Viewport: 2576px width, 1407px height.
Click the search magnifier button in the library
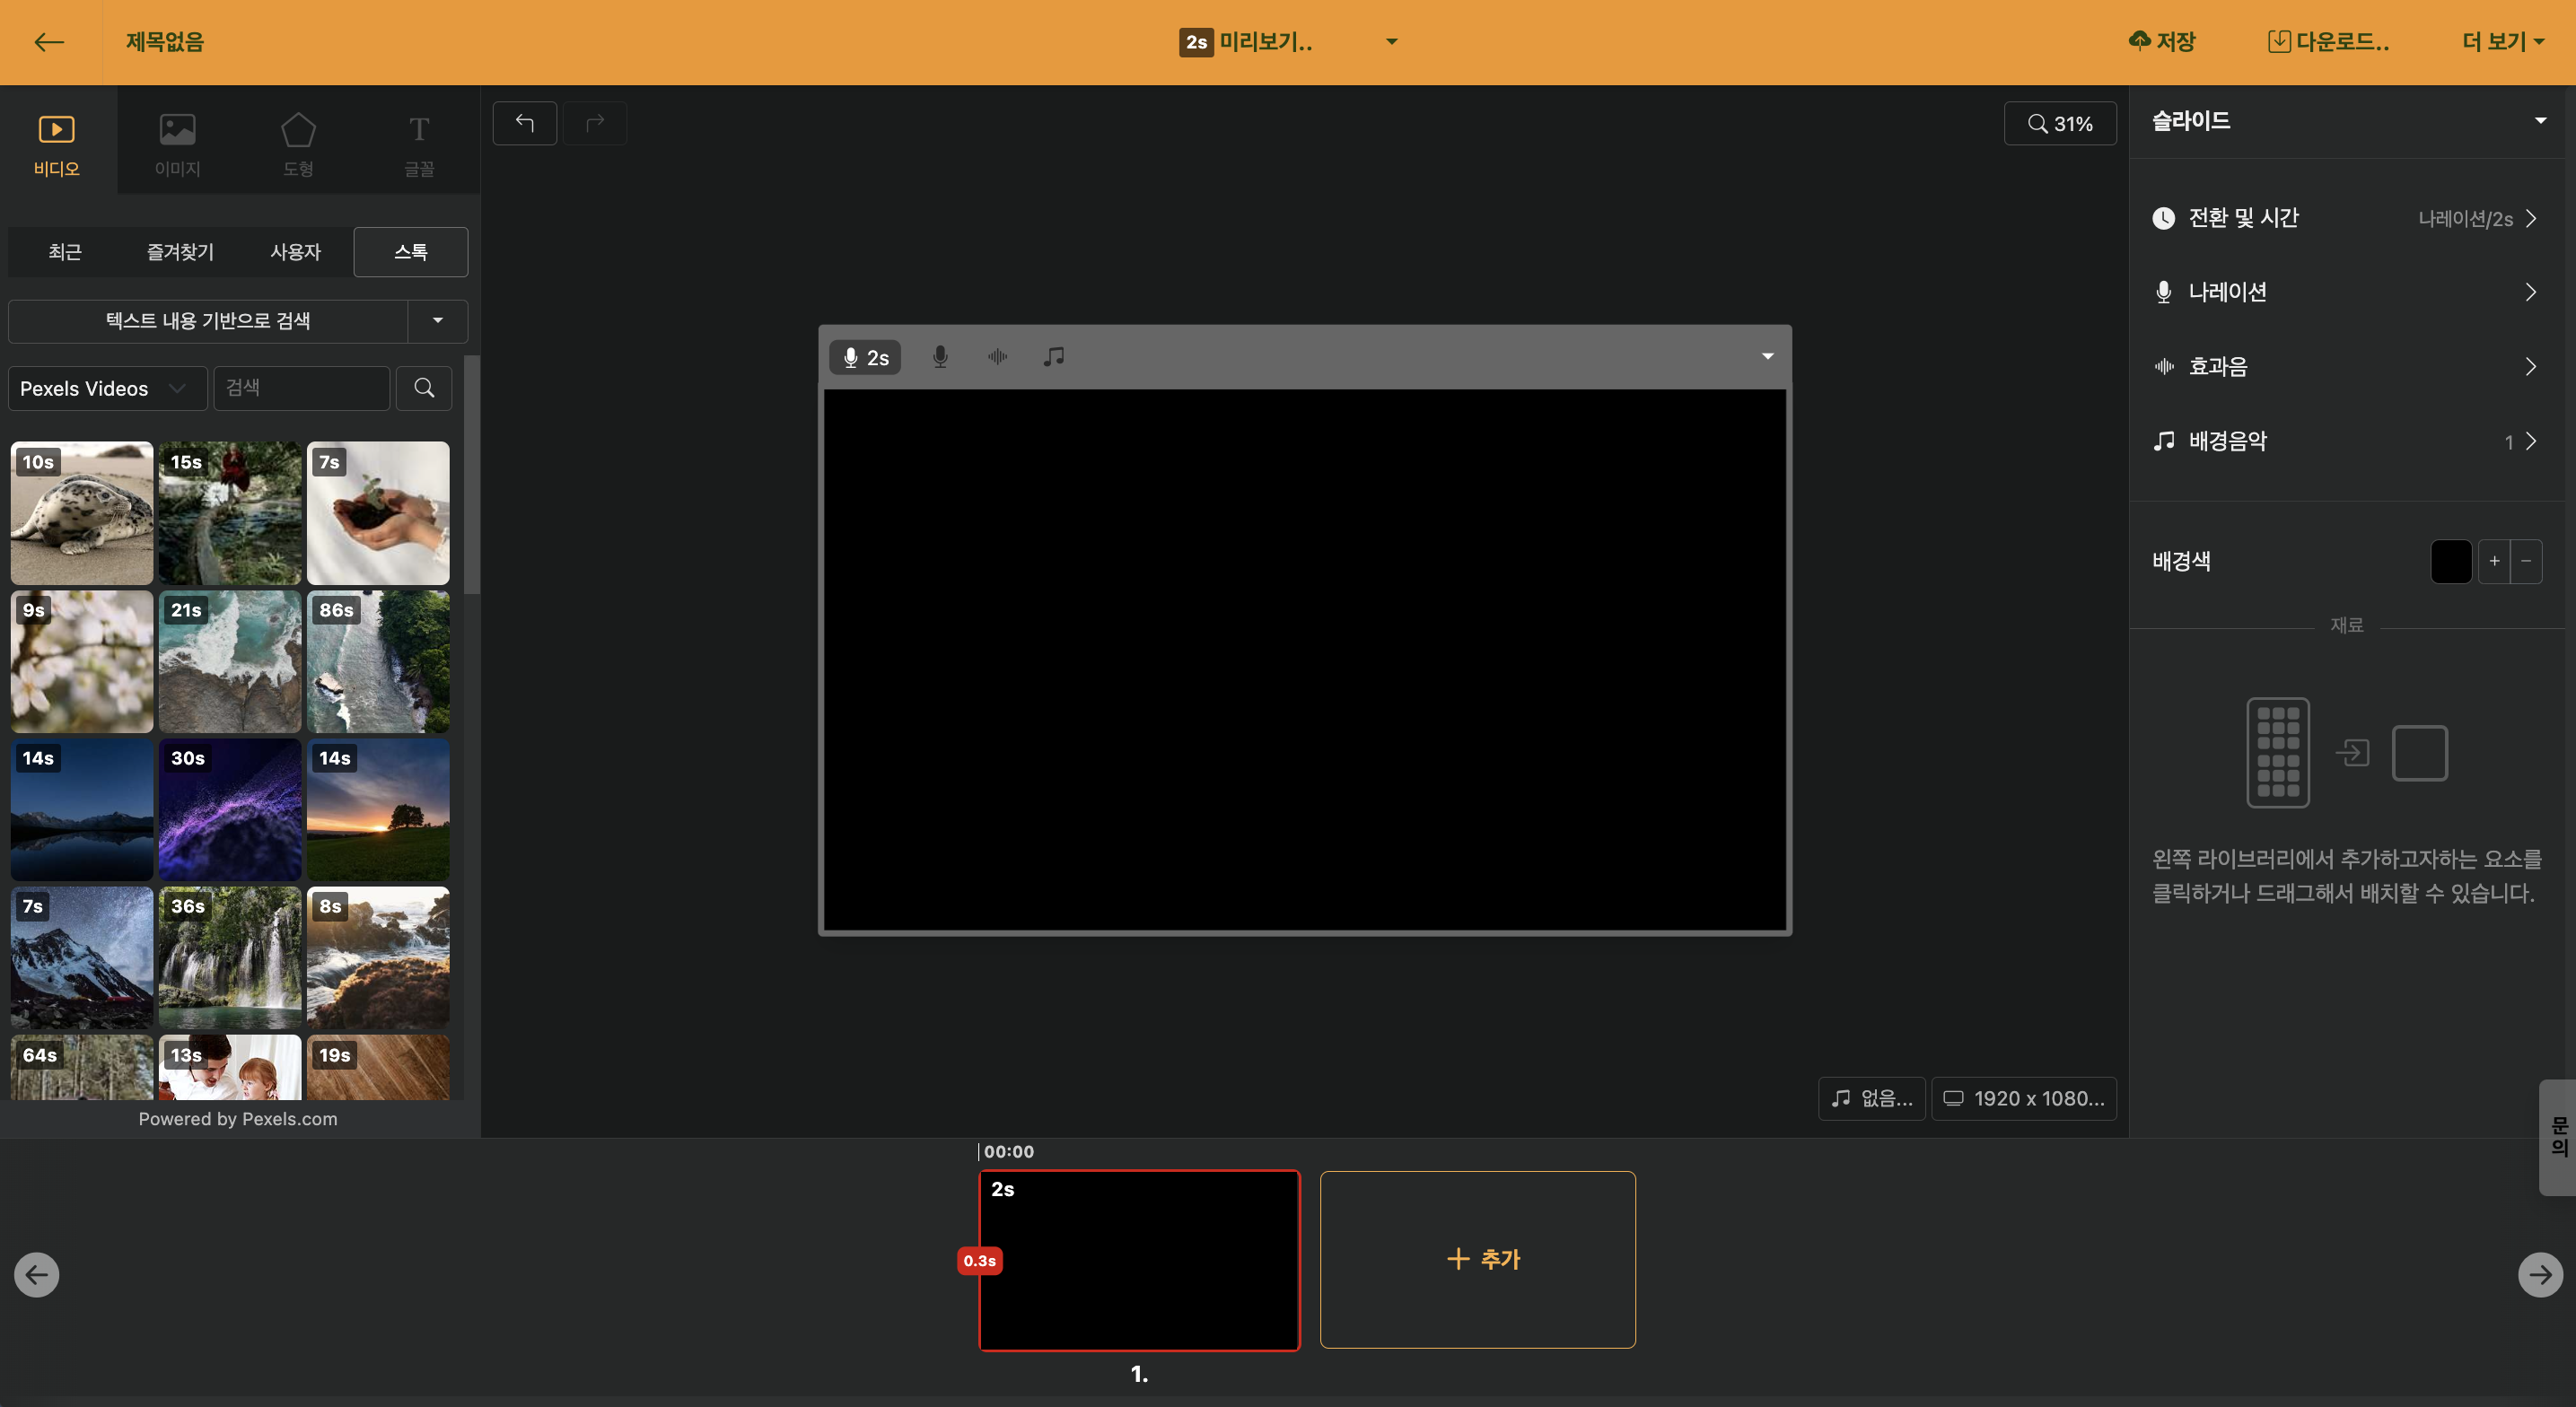click(424, 388)
